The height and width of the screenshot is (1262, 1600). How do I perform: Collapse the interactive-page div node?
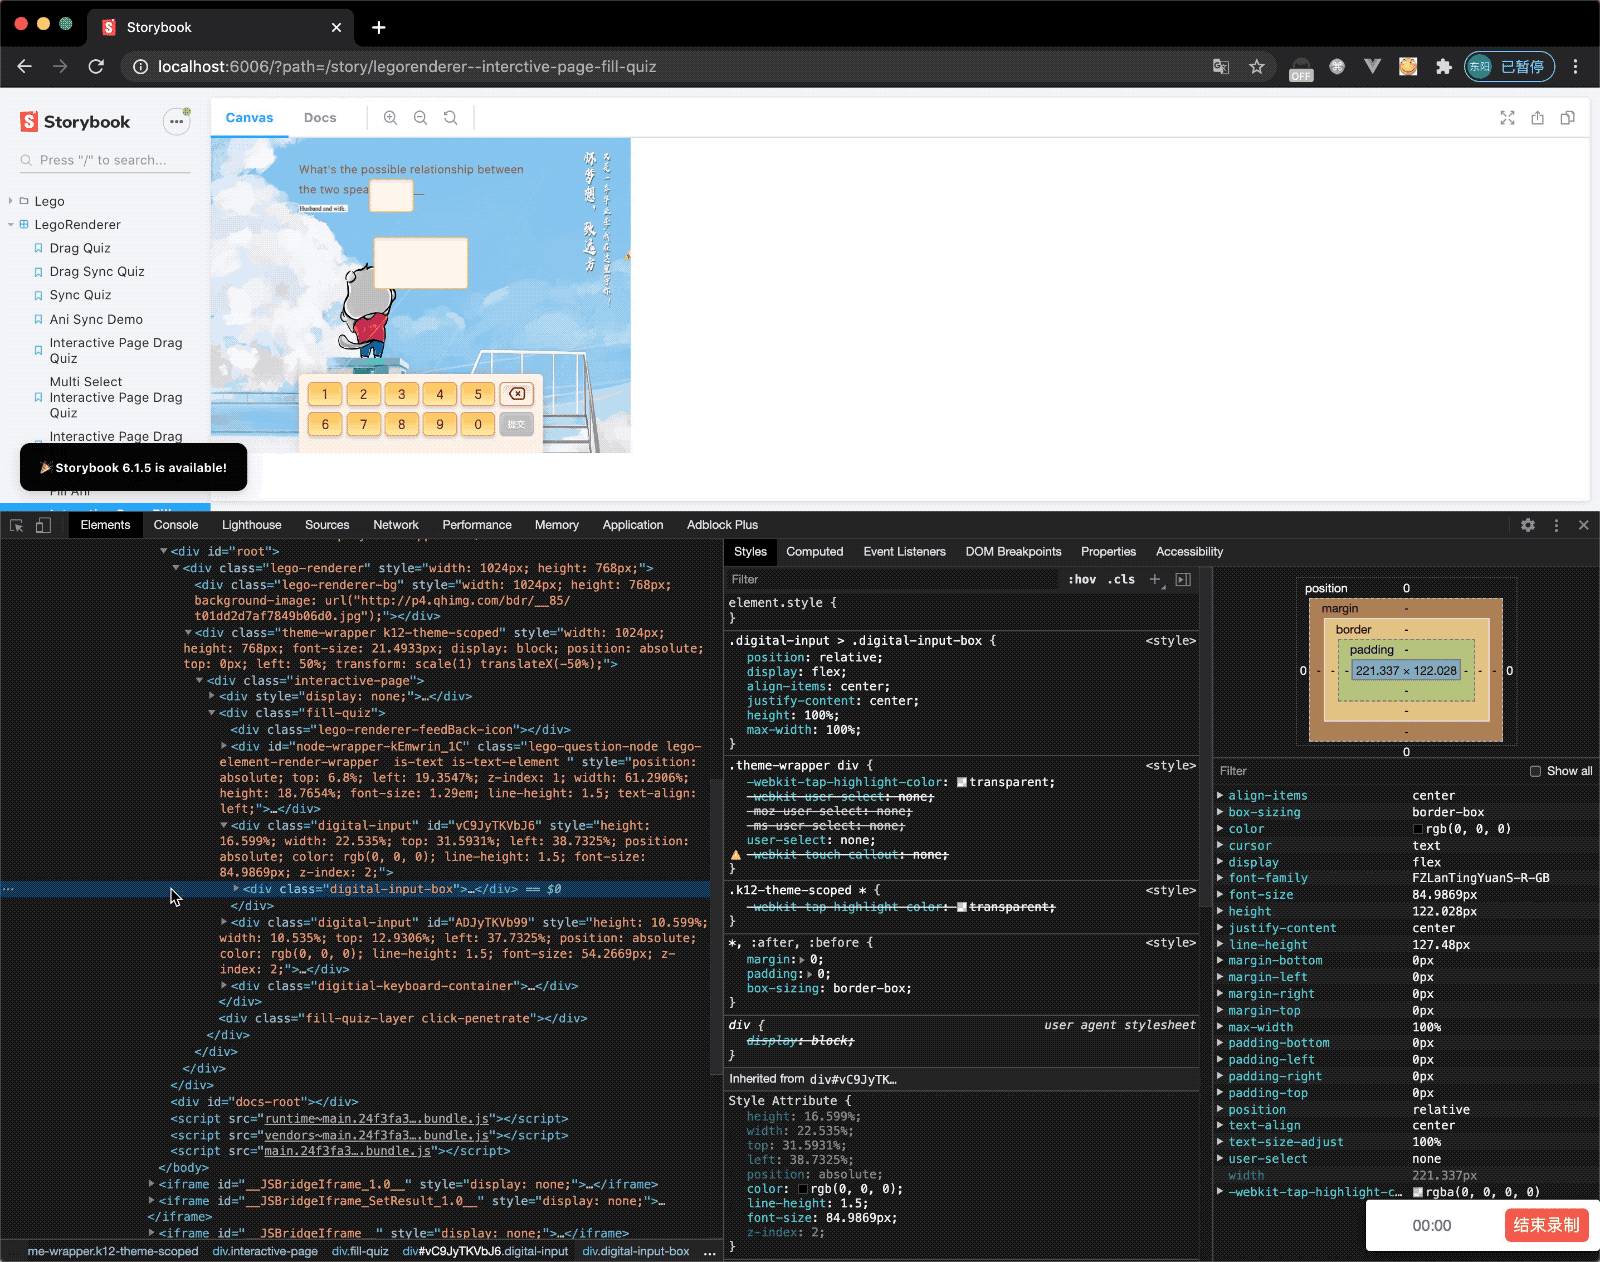pyautogui.click(x=200, y=681)
